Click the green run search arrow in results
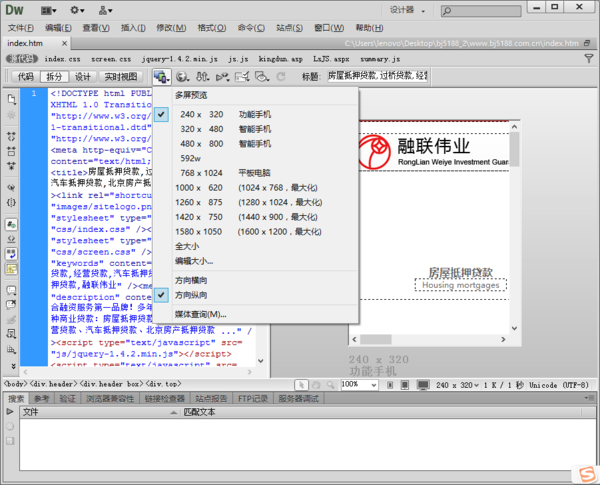 point(10,412)
